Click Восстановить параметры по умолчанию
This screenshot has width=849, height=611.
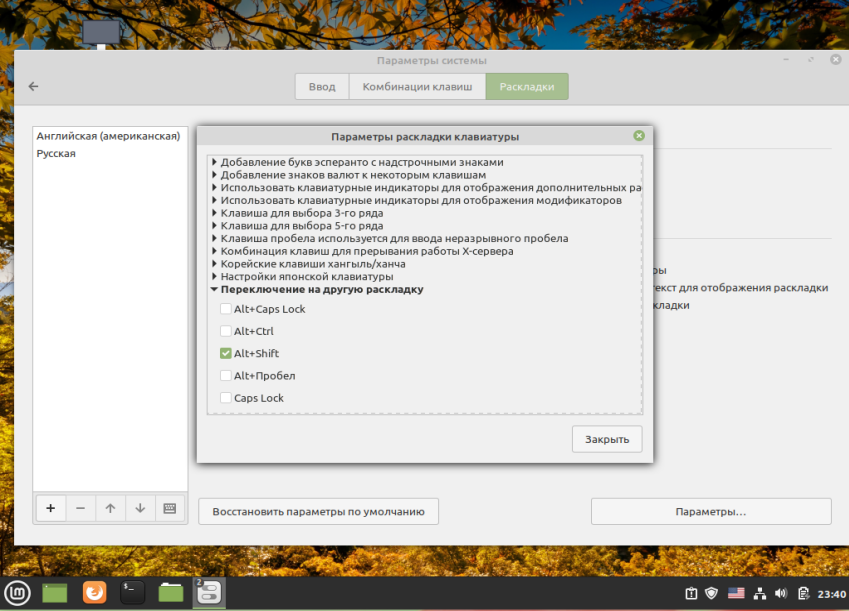[x=318, y=511]
